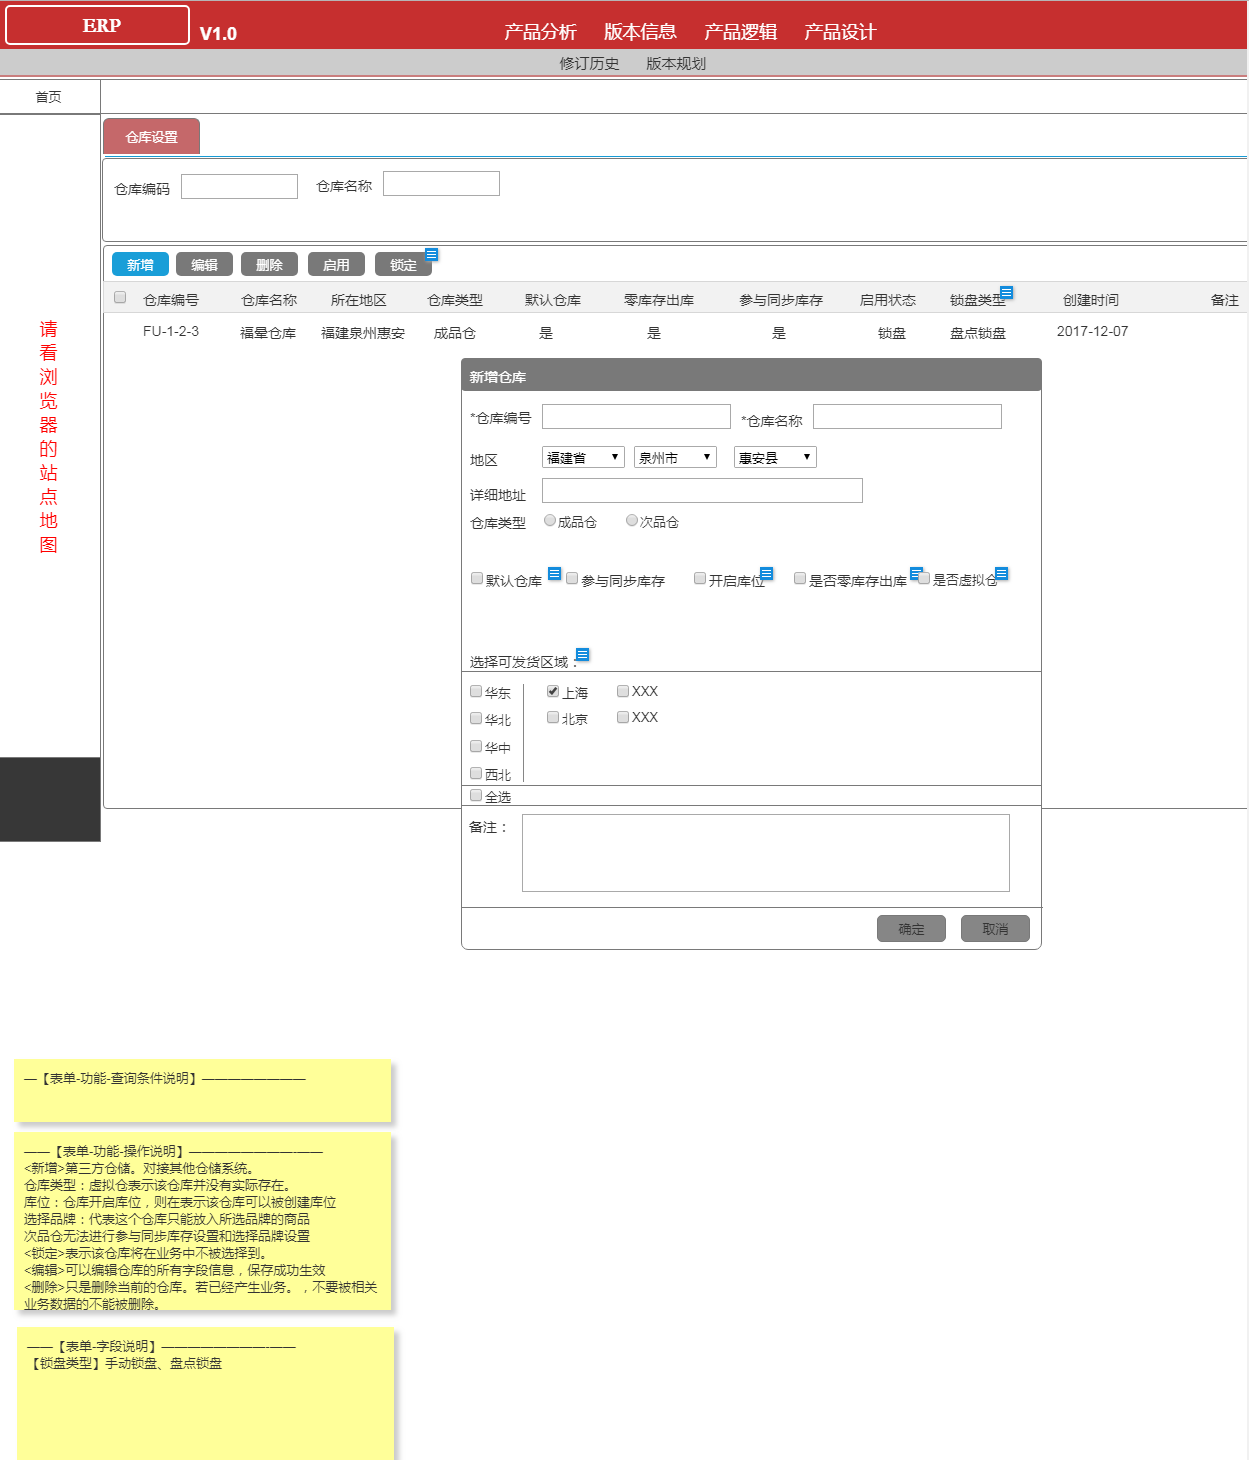
Task: Open the 福建省 province dropdown
Action: [x=583, y=457]
